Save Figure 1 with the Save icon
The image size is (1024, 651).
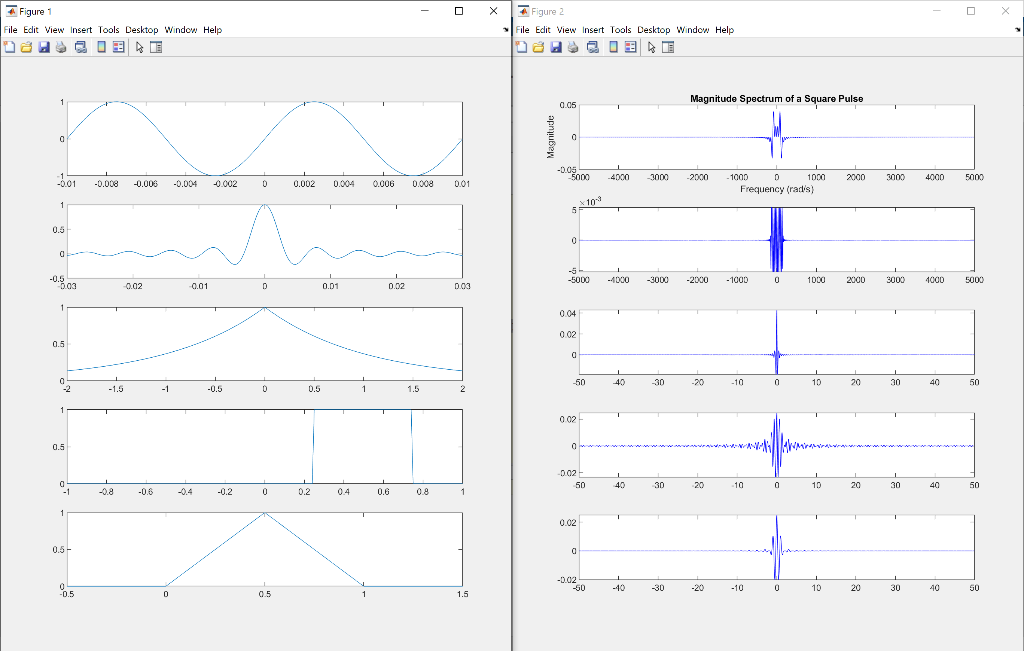pyautogui.click(x=44, y=47)
